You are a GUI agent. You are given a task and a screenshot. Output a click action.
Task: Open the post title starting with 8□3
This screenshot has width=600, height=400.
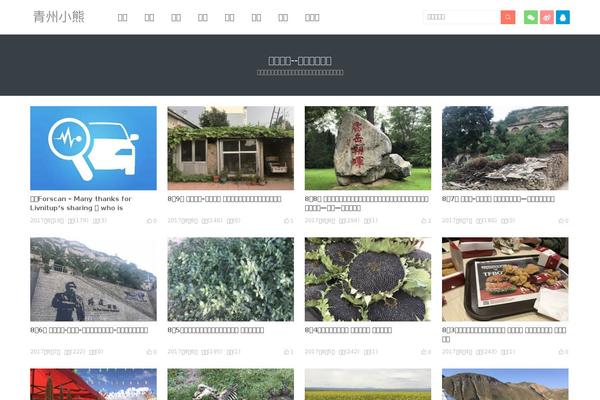click(504, 335)
